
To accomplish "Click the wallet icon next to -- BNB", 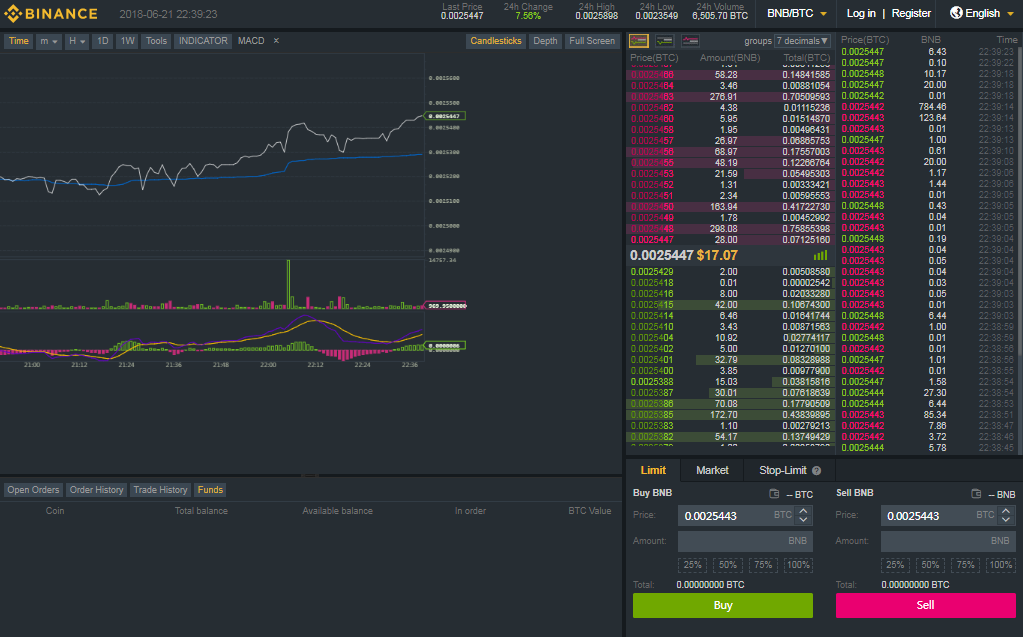I will pos(977,494).
